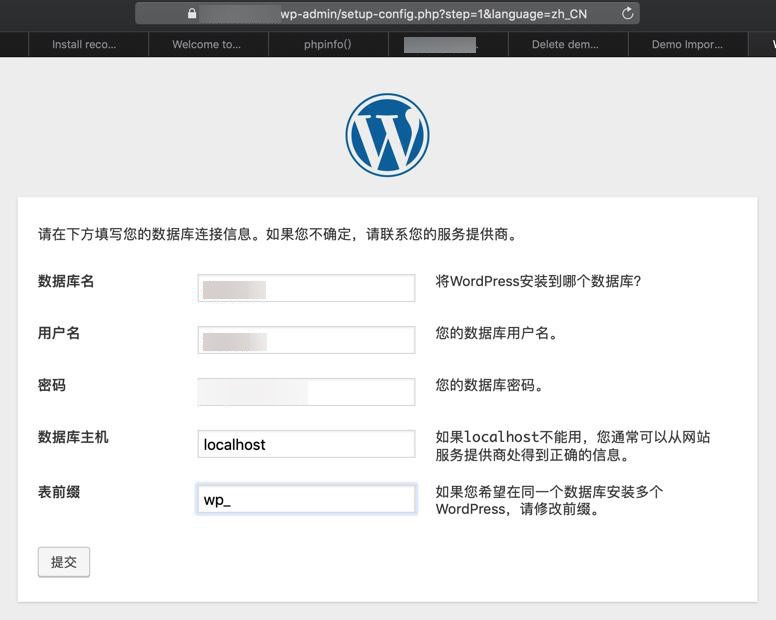Click the 用户名 input field
The width and height of the screenshot is (776, 620).
(x=306, y=340)
